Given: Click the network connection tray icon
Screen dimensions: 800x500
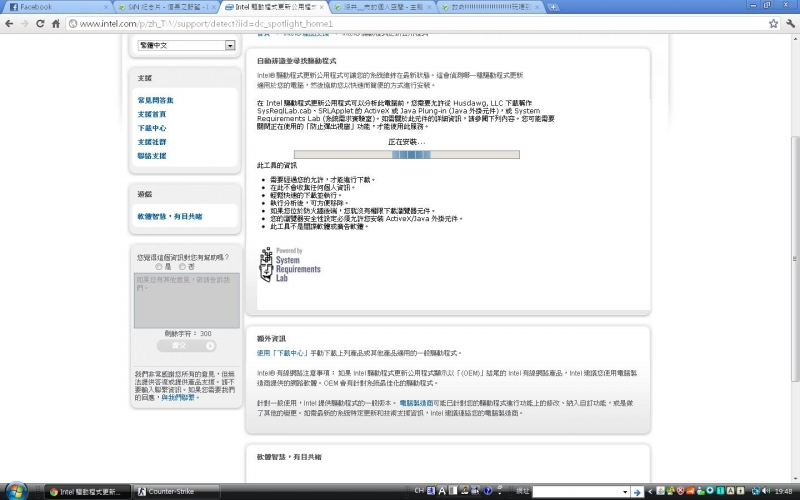Looking at the screenshot, I should pyautogui.click(x=756, y=491).
